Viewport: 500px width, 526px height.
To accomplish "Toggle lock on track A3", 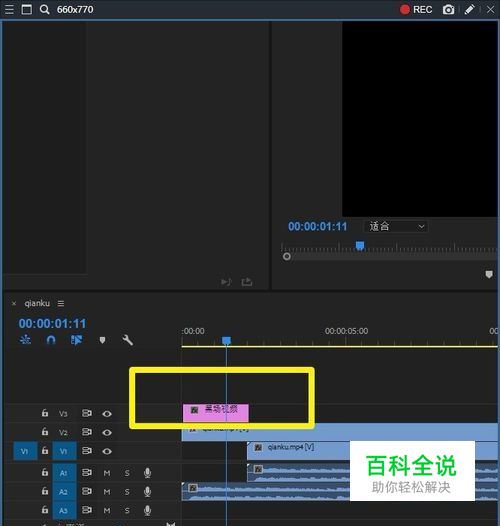I will 45,510.
